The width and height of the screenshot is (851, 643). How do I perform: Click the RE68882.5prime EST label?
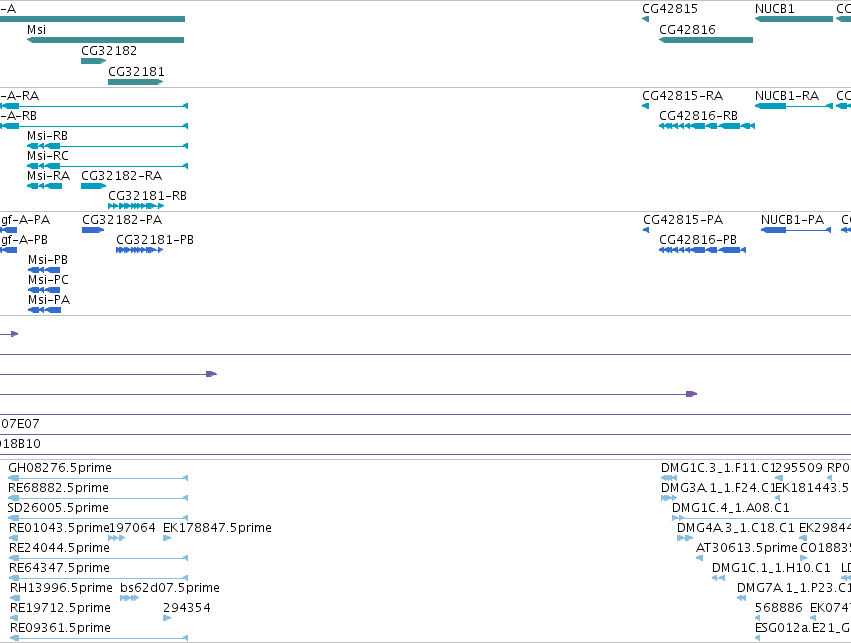coord(58,488)
